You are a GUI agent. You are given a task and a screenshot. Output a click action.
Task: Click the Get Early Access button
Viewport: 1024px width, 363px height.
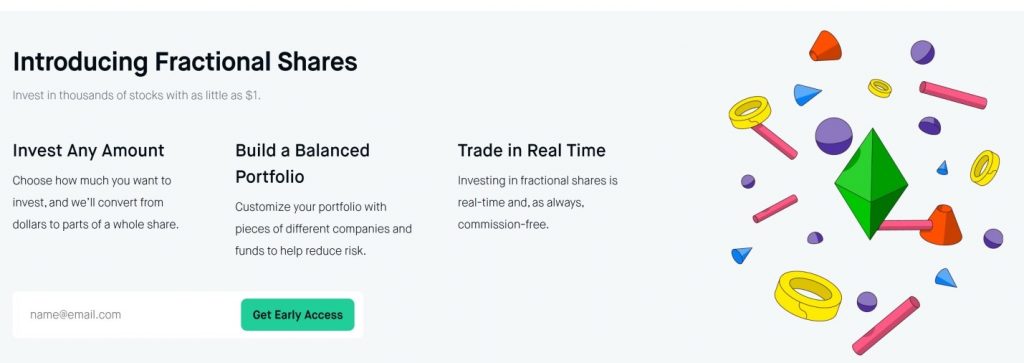(297, 315)
